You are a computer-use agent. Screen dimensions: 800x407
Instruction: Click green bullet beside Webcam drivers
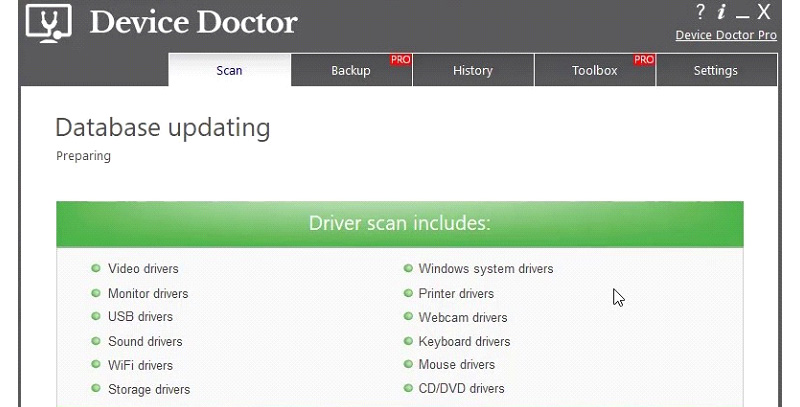coord(408,316)
